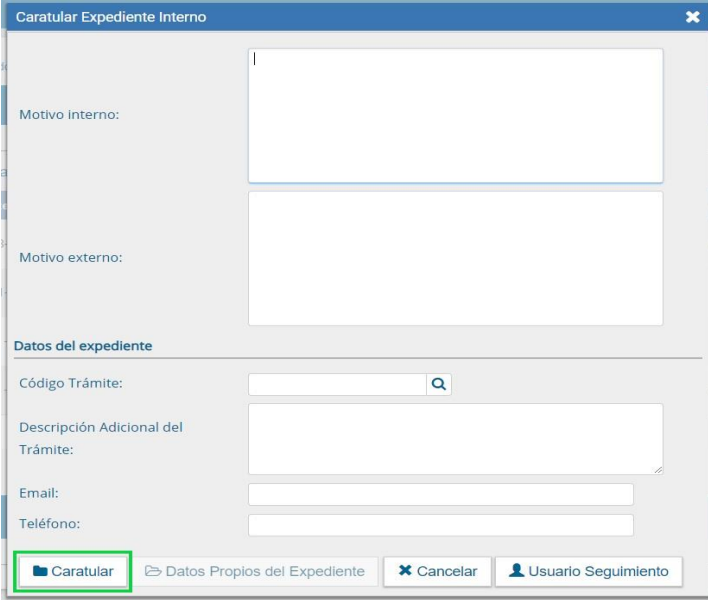Image resolution: width=708 pixels, height=601 pixels.
Task: Click the Cancelar button
Action: click(x=437, y=571)
